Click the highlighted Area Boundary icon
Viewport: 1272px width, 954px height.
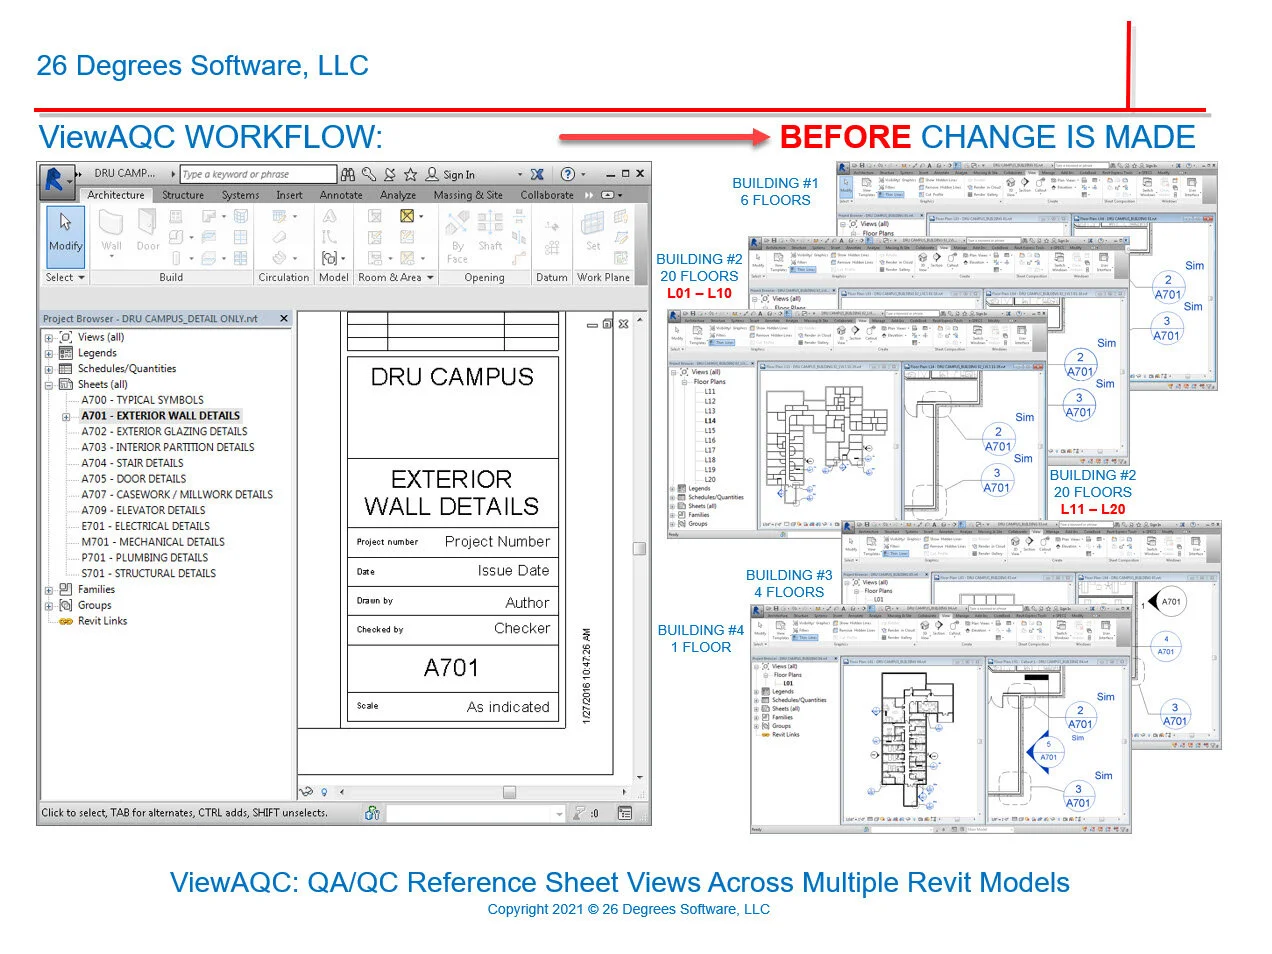pos(407,216)
